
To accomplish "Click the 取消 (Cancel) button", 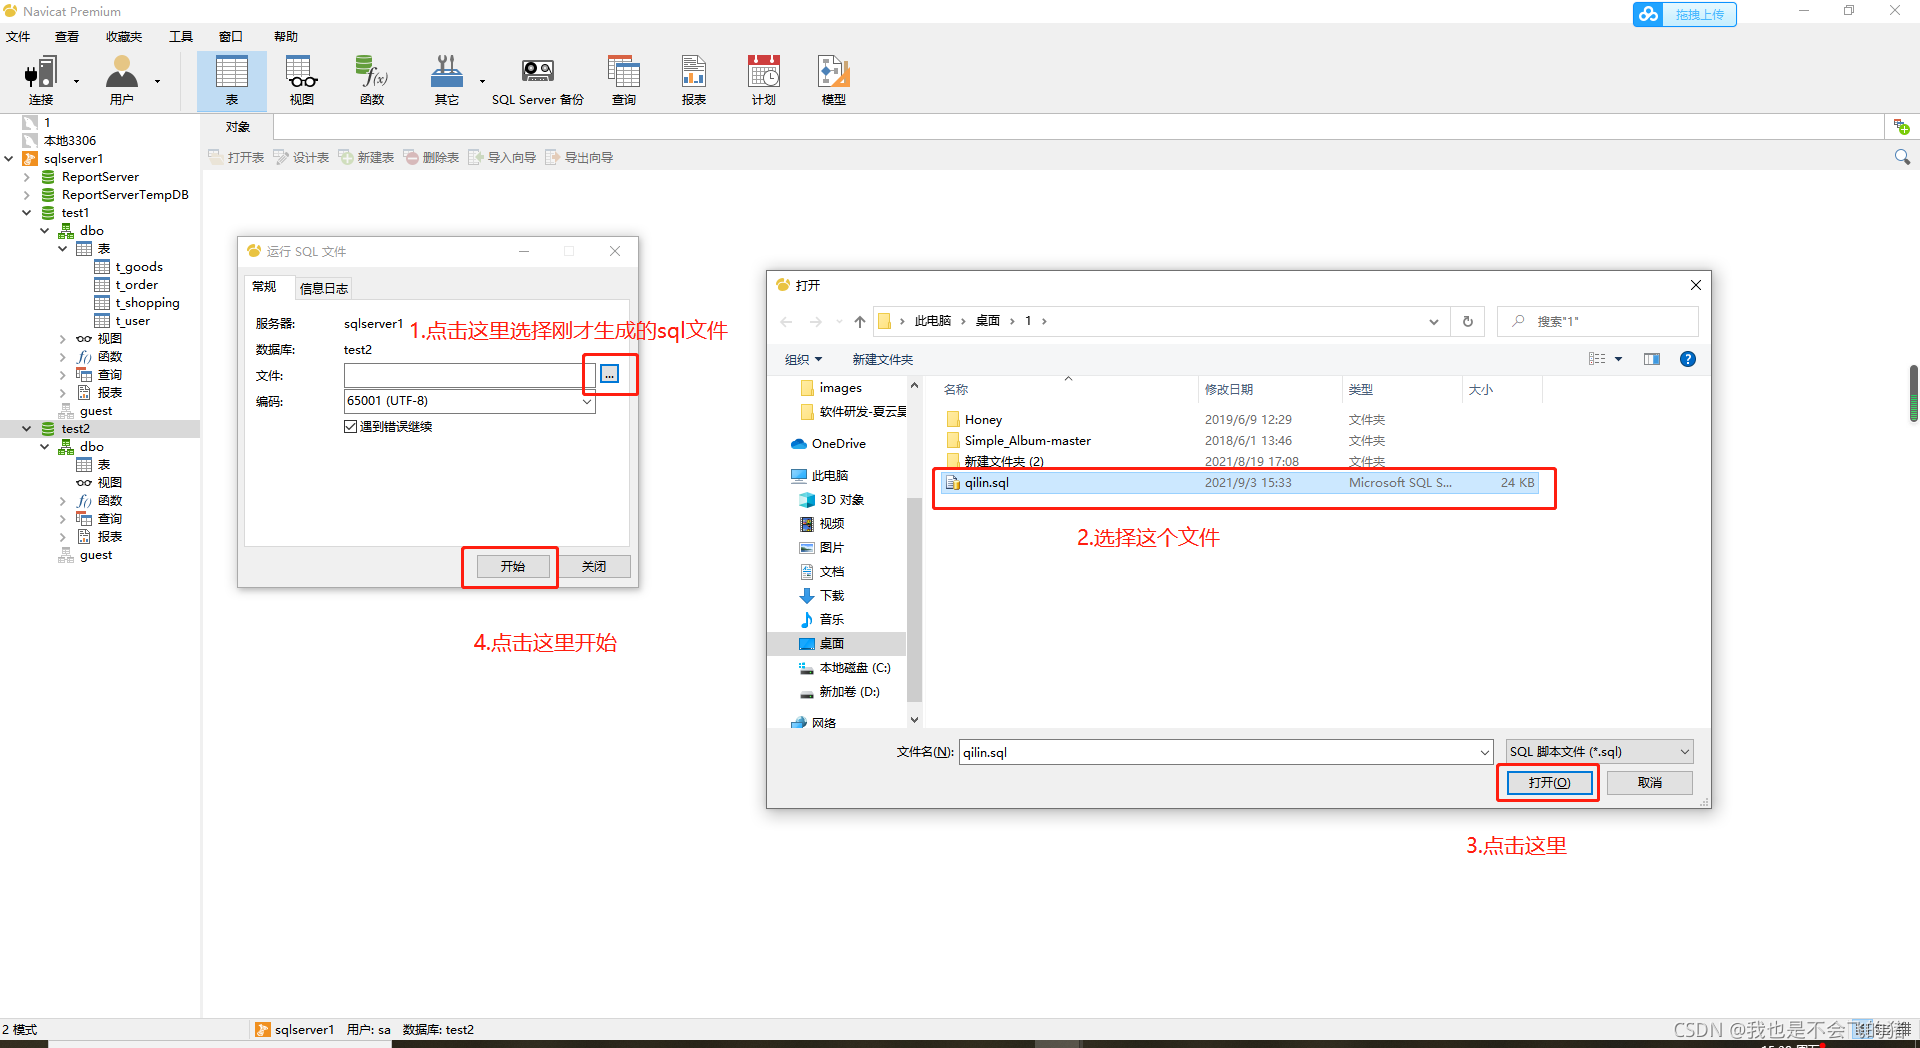I will coord(1650,782).
